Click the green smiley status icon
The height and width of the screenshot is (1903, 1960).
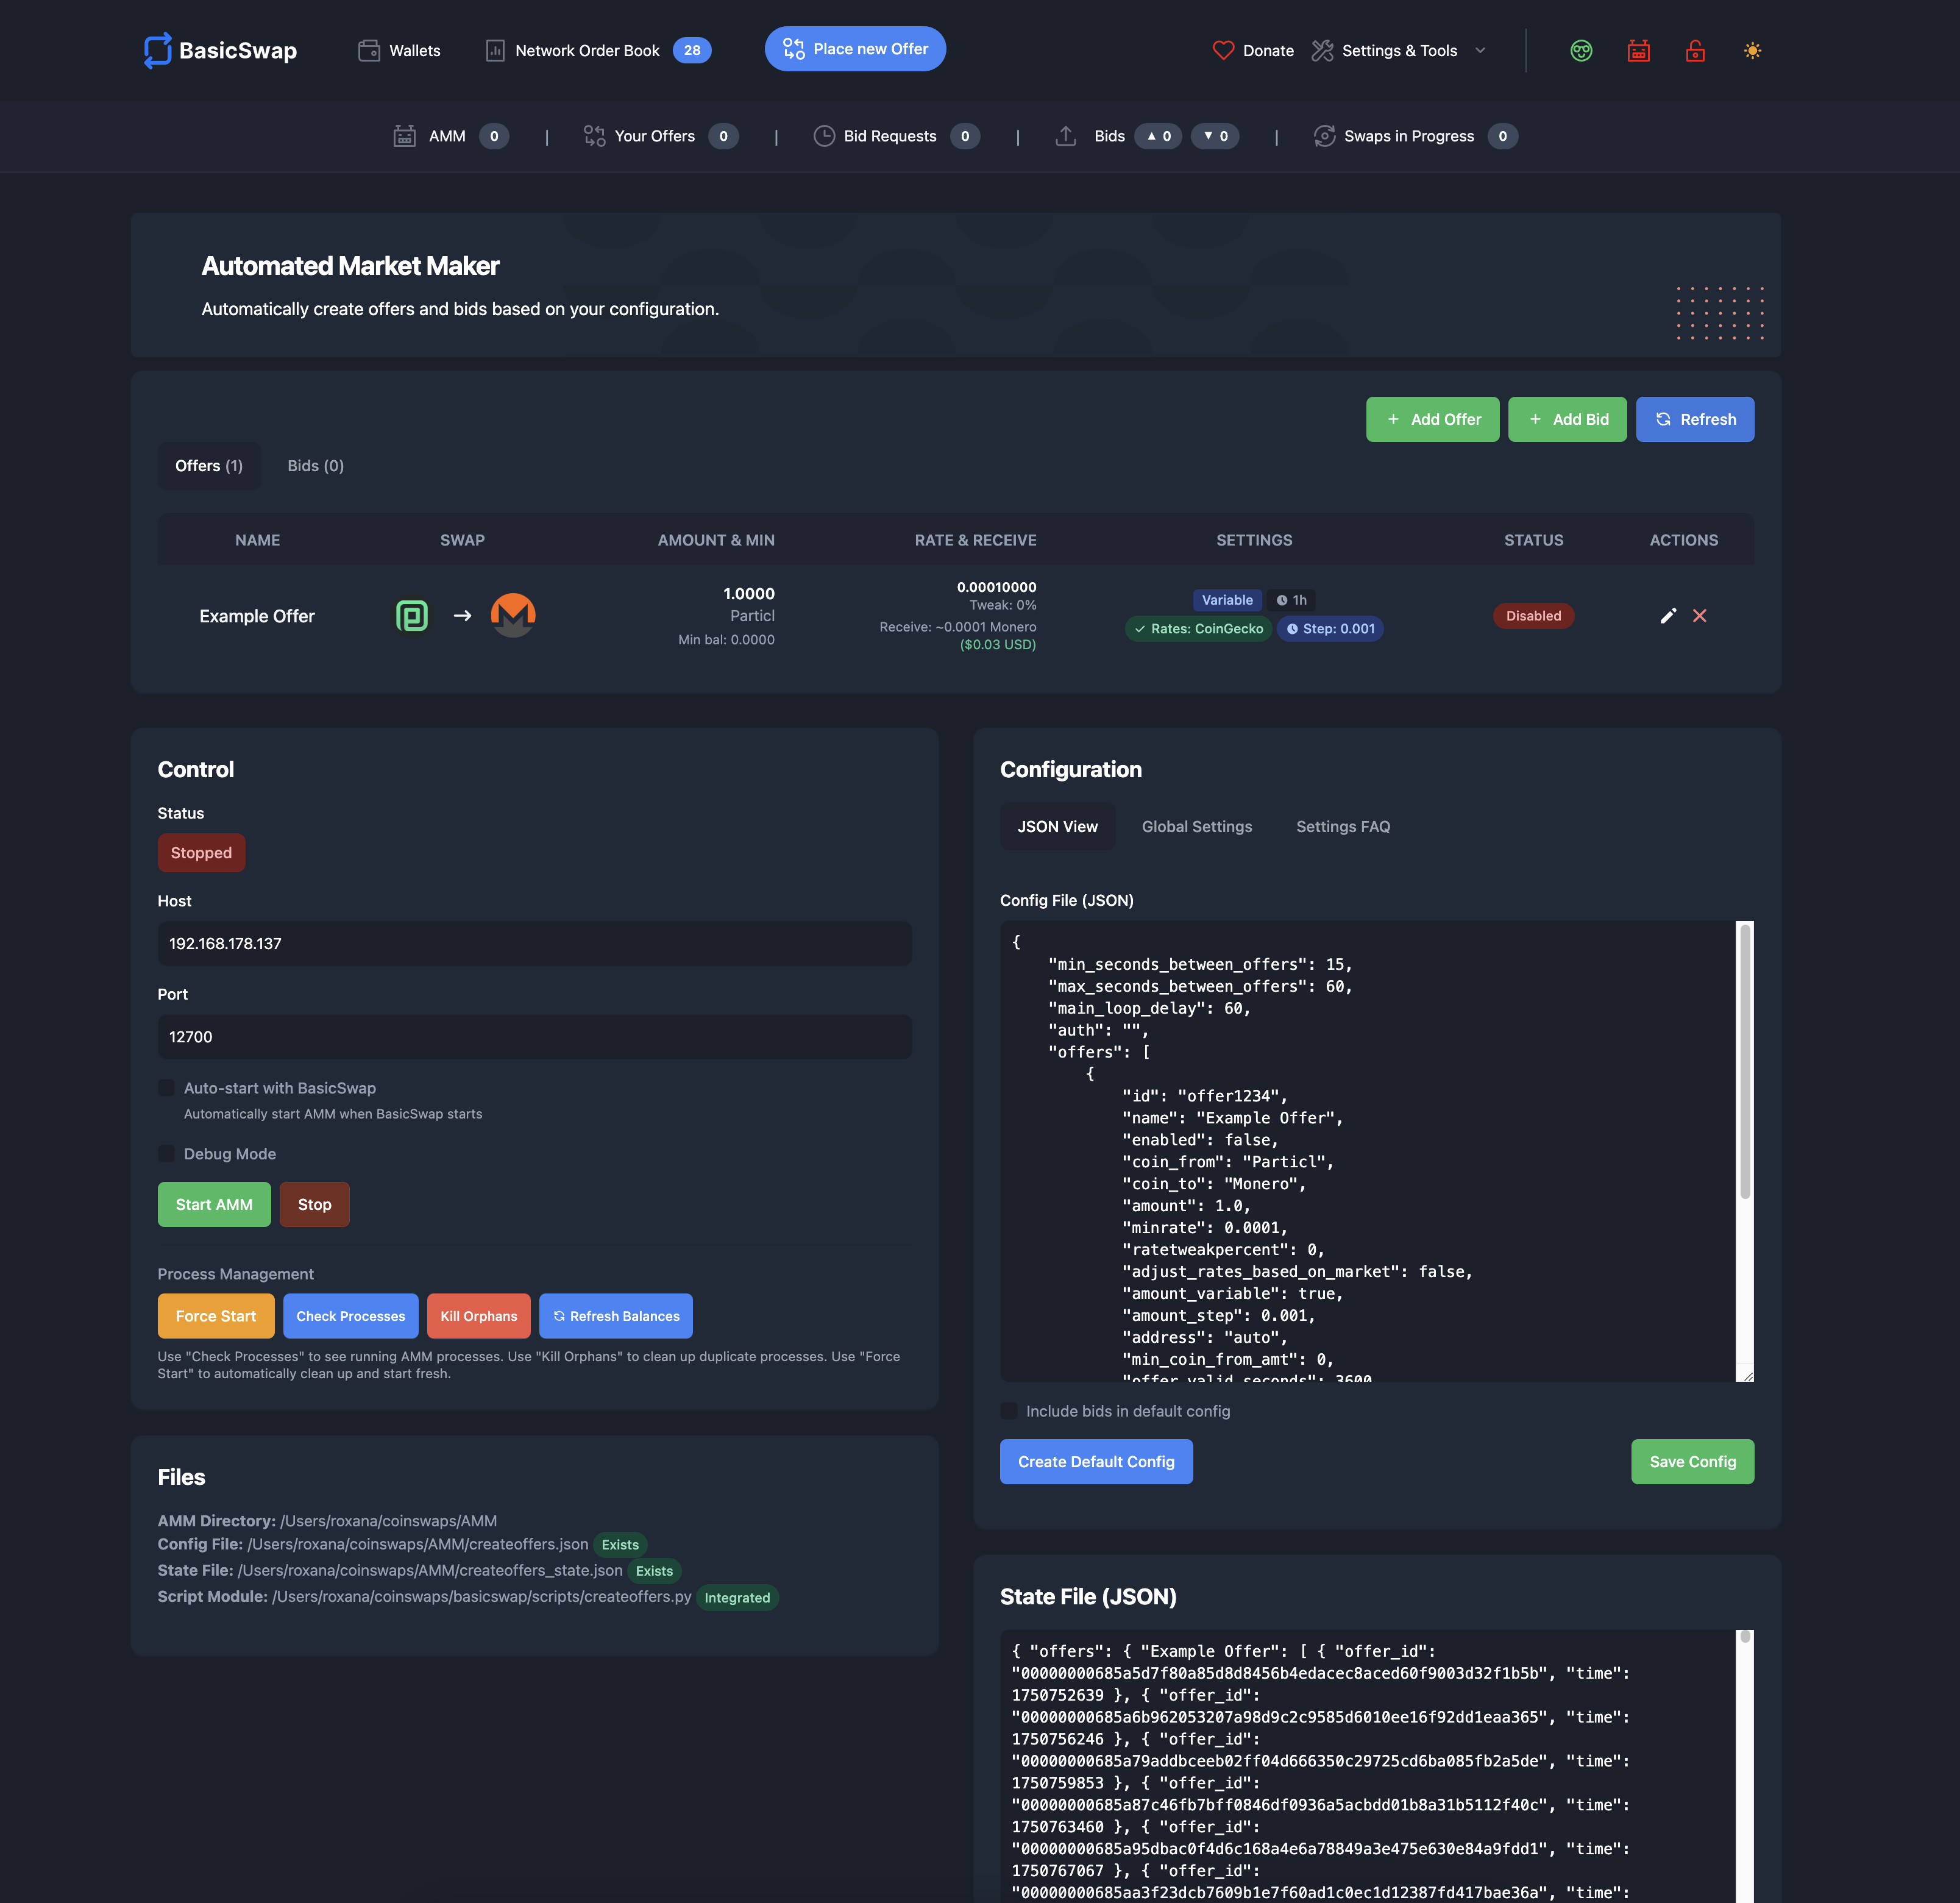(x=1581, y=50)
